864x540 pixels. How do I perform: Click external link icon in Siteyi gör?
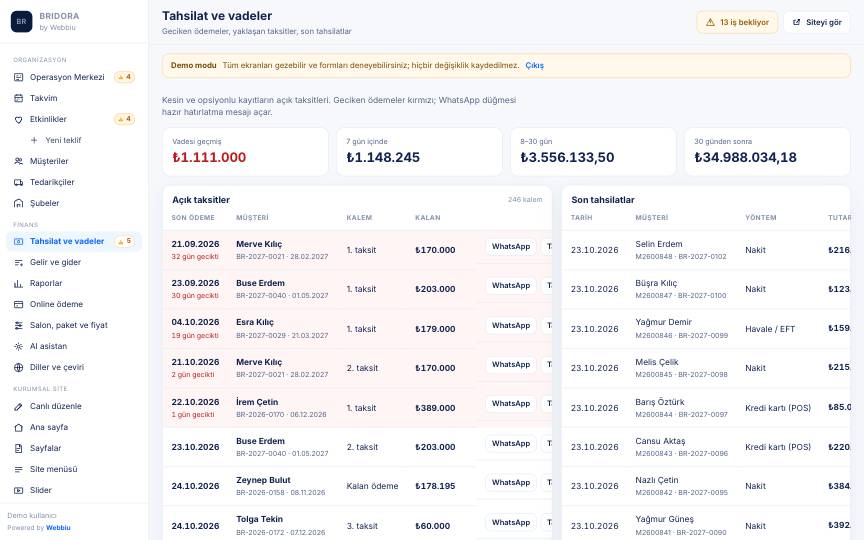796,22
